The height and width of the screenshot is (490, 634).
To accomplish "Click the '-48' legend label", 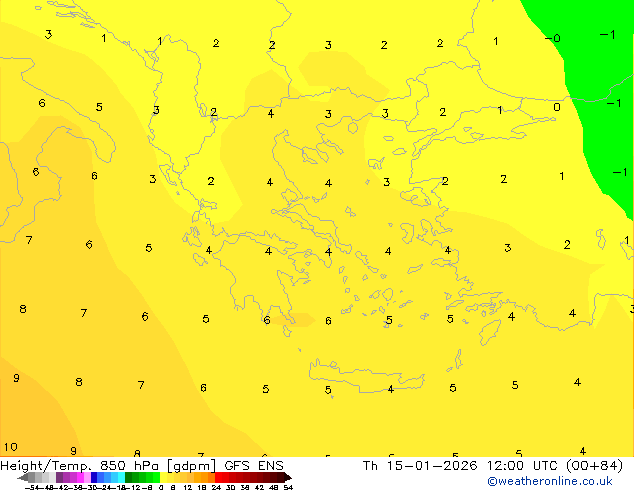I will (x=49, y=487).
